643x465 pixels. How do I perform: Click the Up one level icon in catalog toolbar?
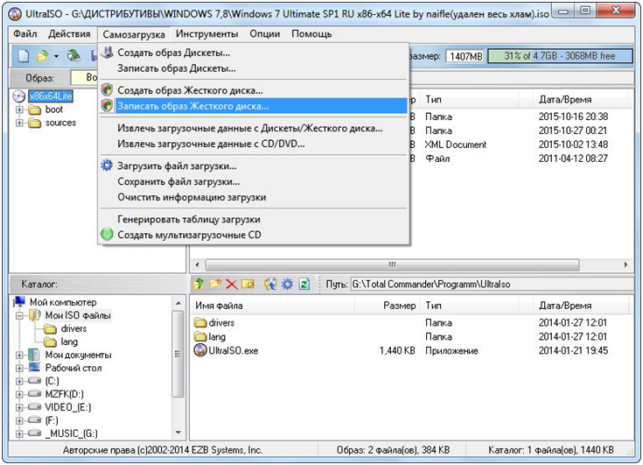click(x=199, y=284)
